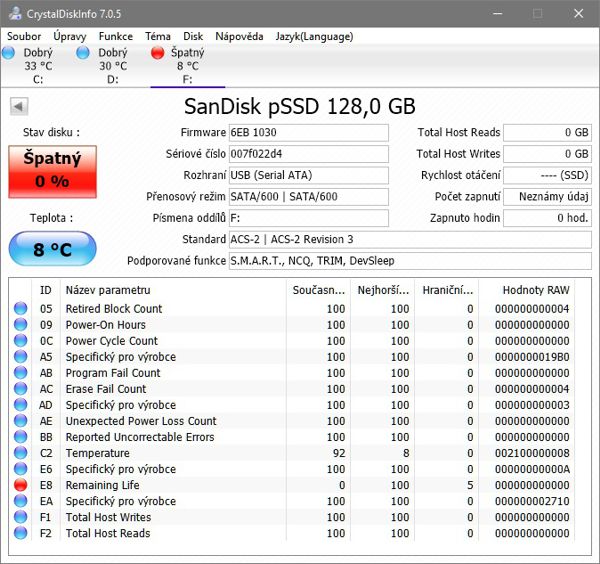Click the serial number field 007f022d4
The width and height of the screenshot is (600, 564).
click(308, 154)
